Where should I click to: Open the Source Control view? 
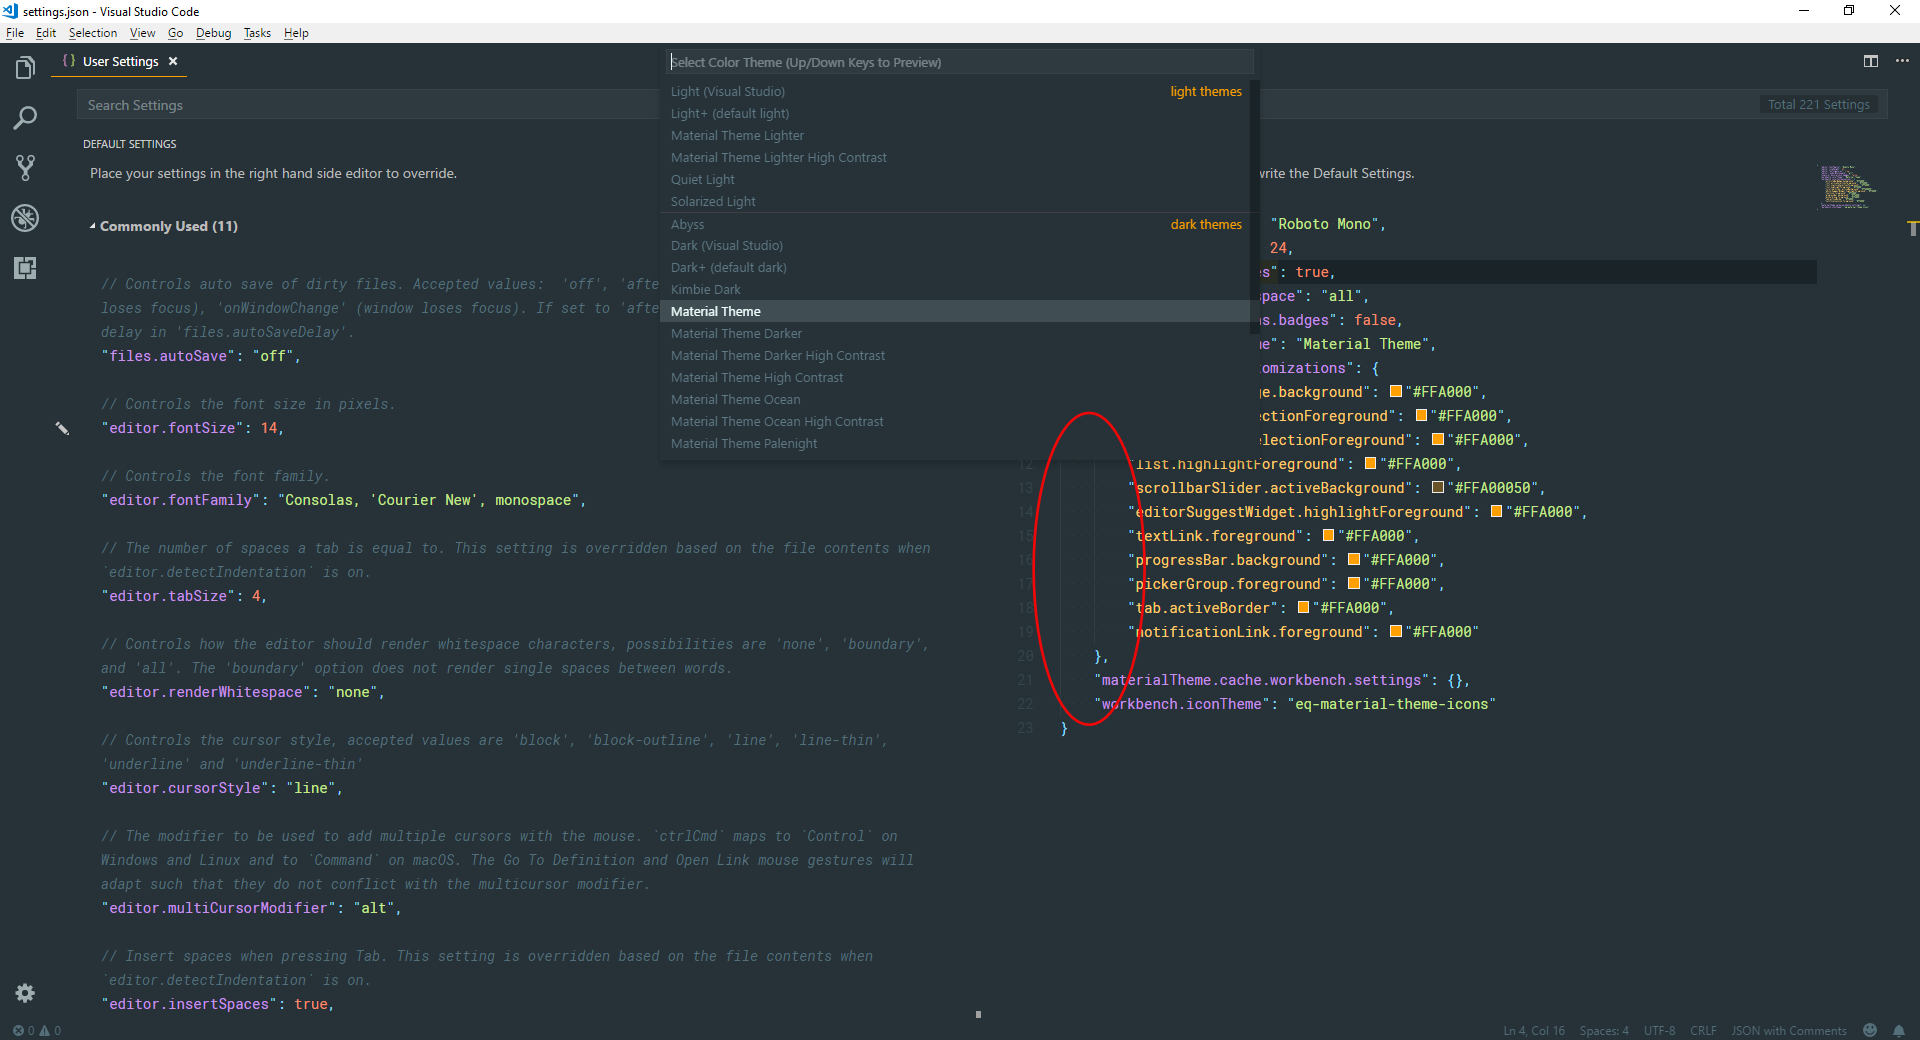pos(25,168)
